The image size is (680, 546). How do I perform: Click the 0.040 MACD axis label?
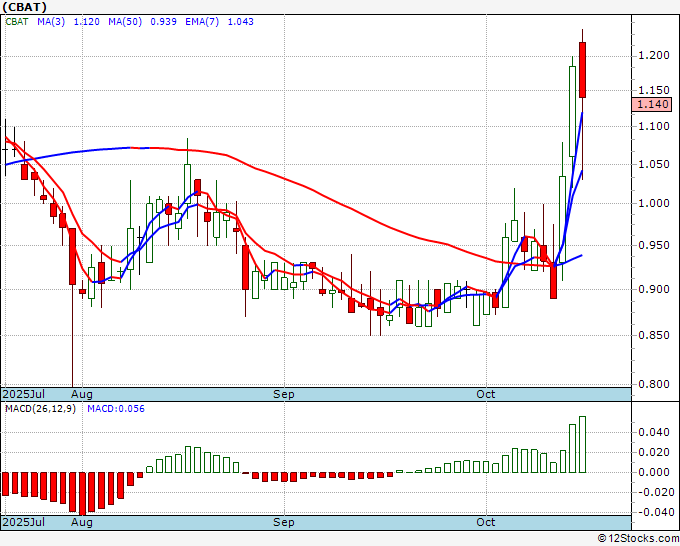654,432
